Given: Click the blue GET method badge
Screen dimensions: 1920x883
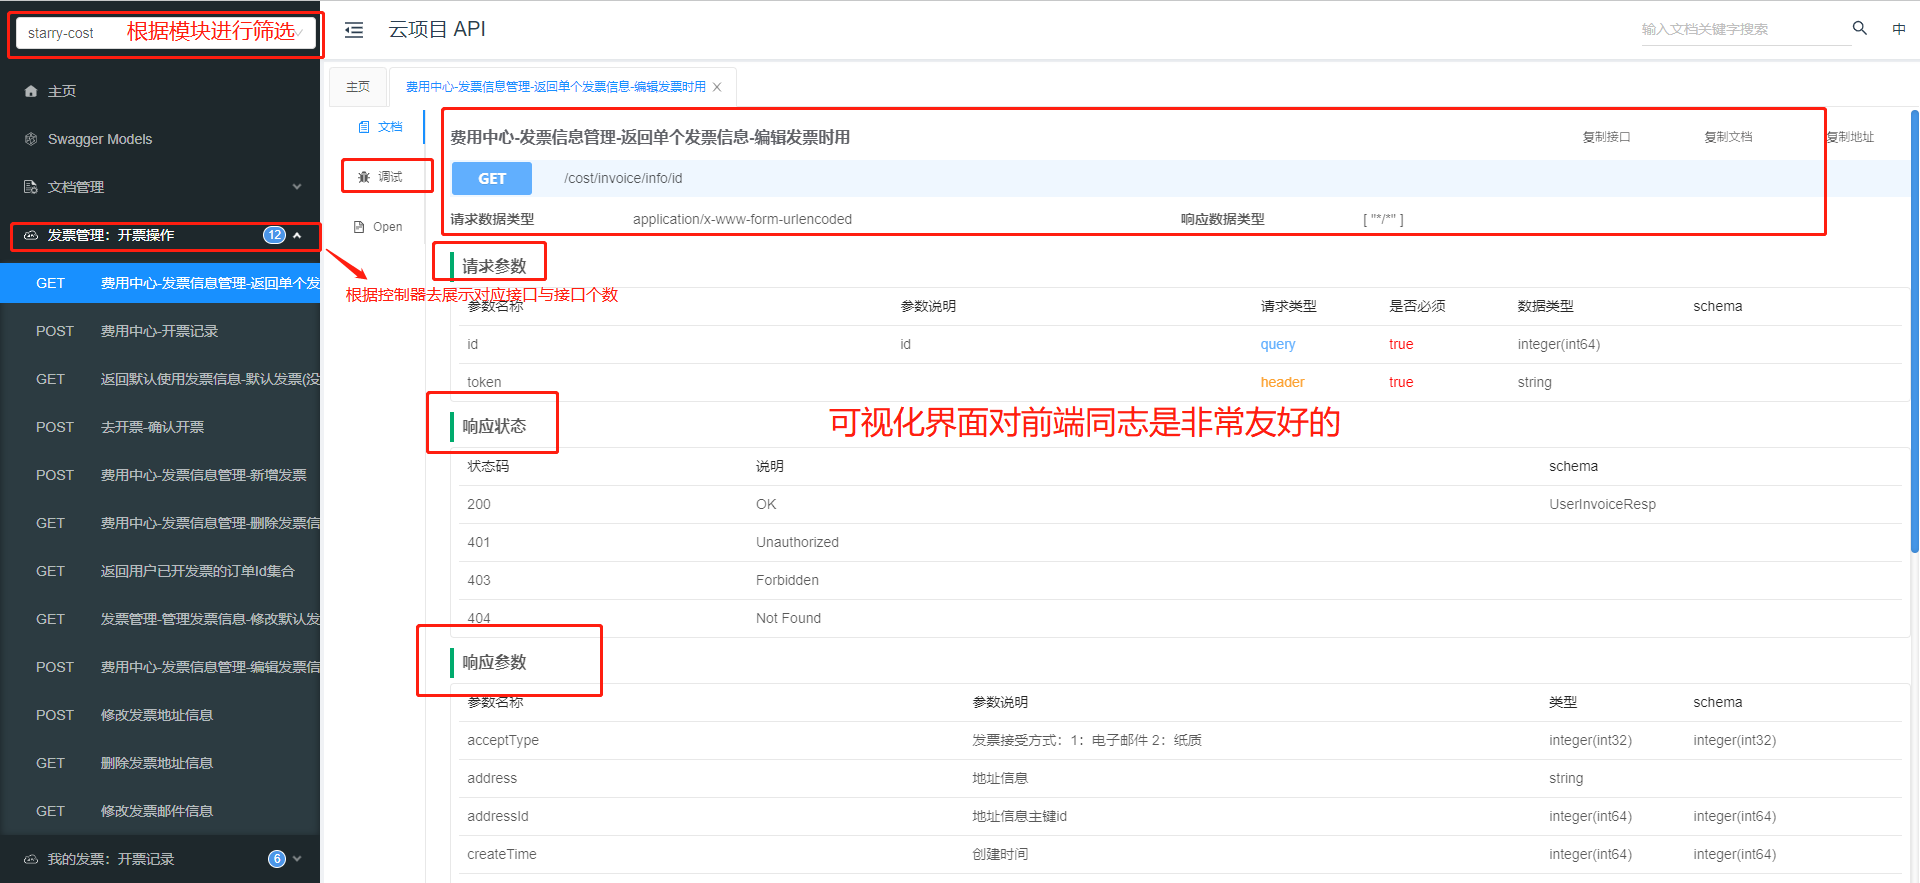Looking at the screenshot, I should 492,178.
